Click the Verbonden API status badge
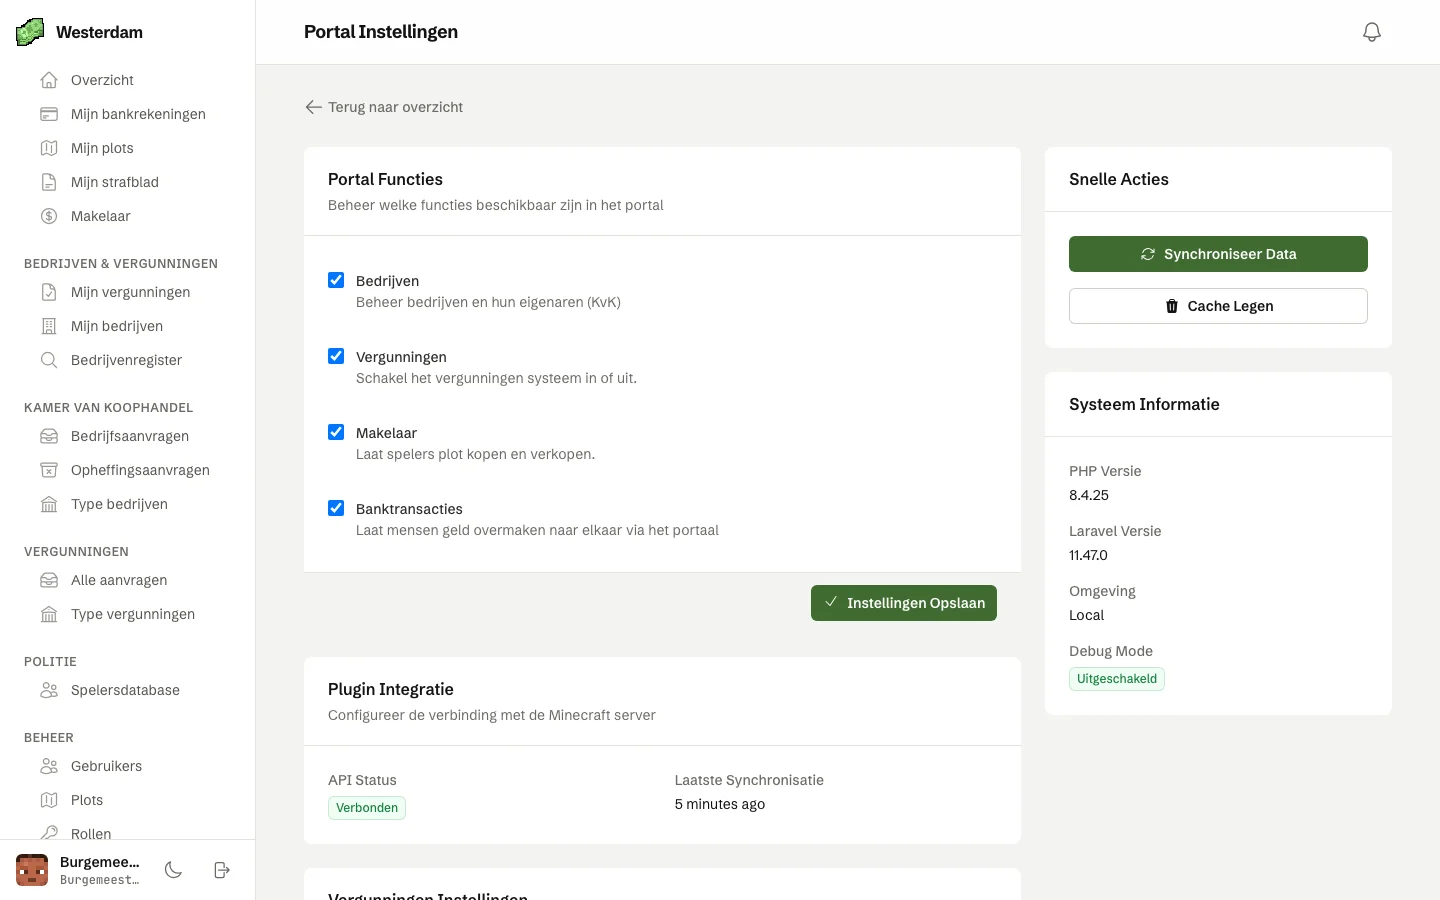This screenshot has width=1440, height=900. click(x=367, y=808)
